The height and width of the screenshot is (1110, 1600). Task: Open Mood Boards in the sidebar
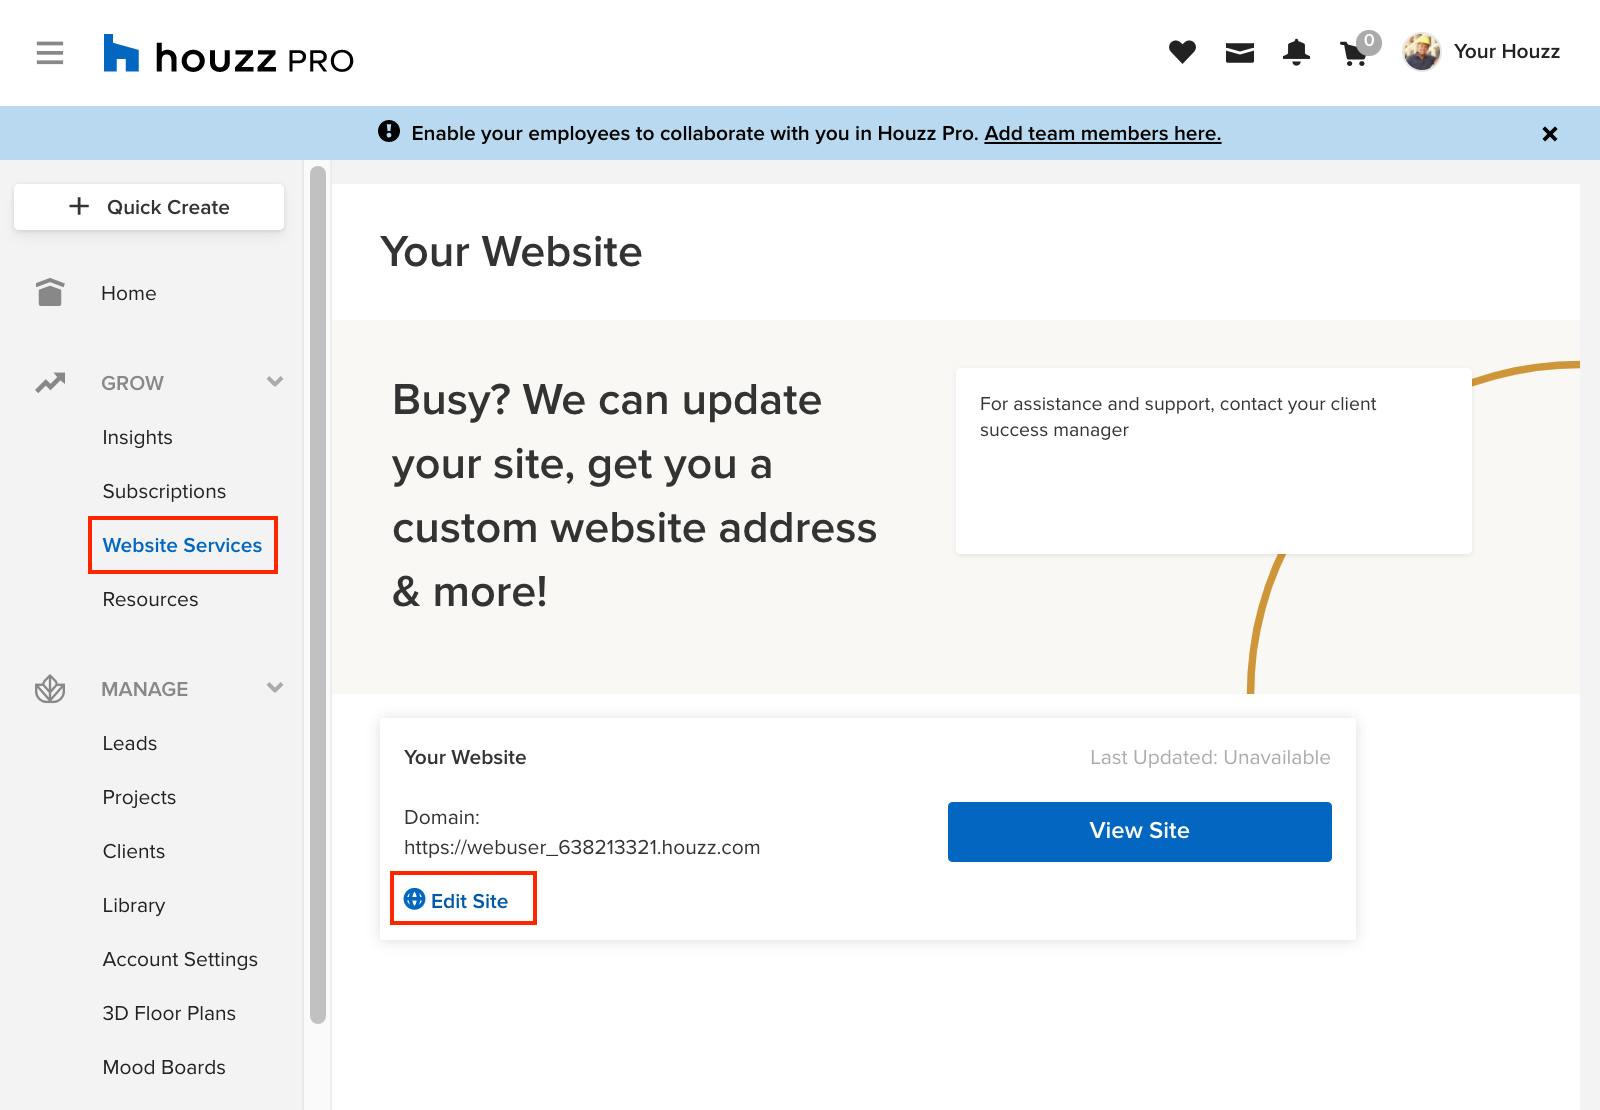(x=164, y=1067)
